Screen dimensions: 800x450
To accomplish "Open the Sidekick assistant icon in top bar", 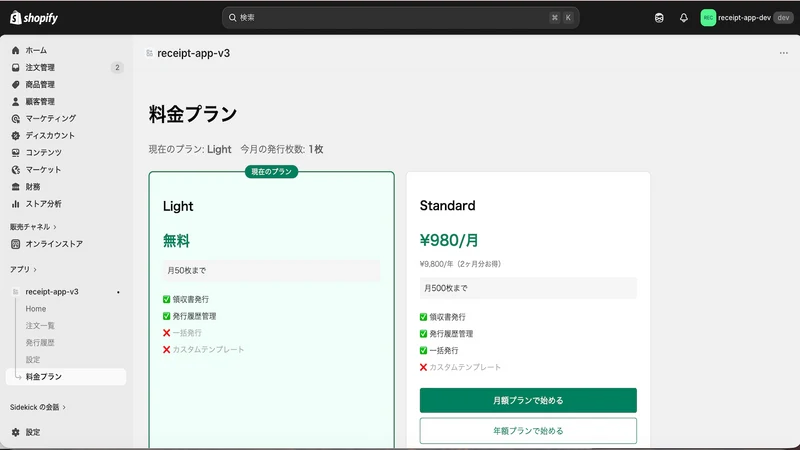I will tap(659, 18).
